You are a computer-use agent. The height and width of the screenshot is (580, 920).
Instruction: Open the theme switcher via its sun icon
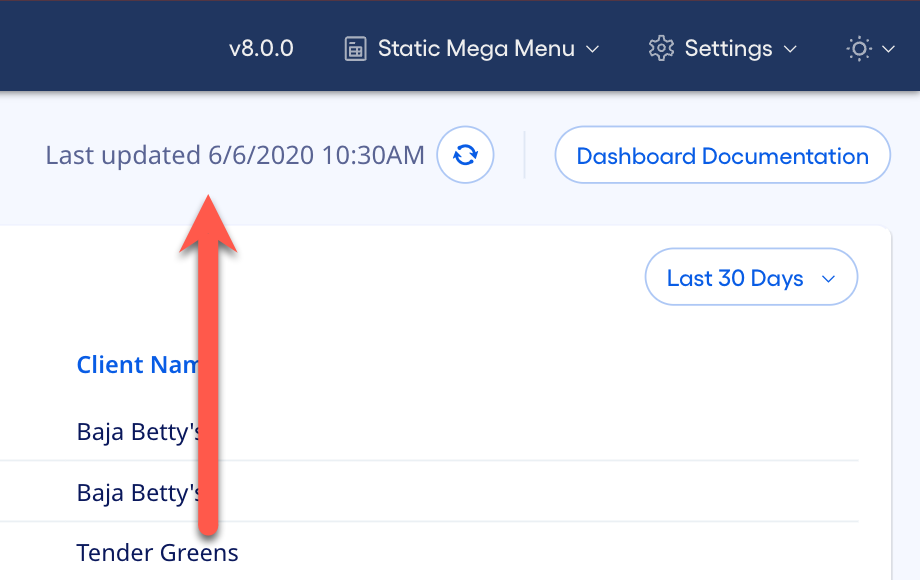(857, 47)
